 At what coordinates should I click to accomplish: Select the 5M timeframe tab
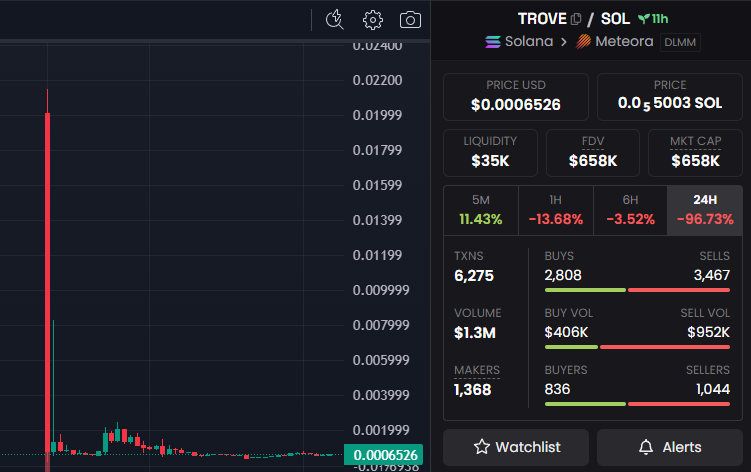(x=481, y=210)
